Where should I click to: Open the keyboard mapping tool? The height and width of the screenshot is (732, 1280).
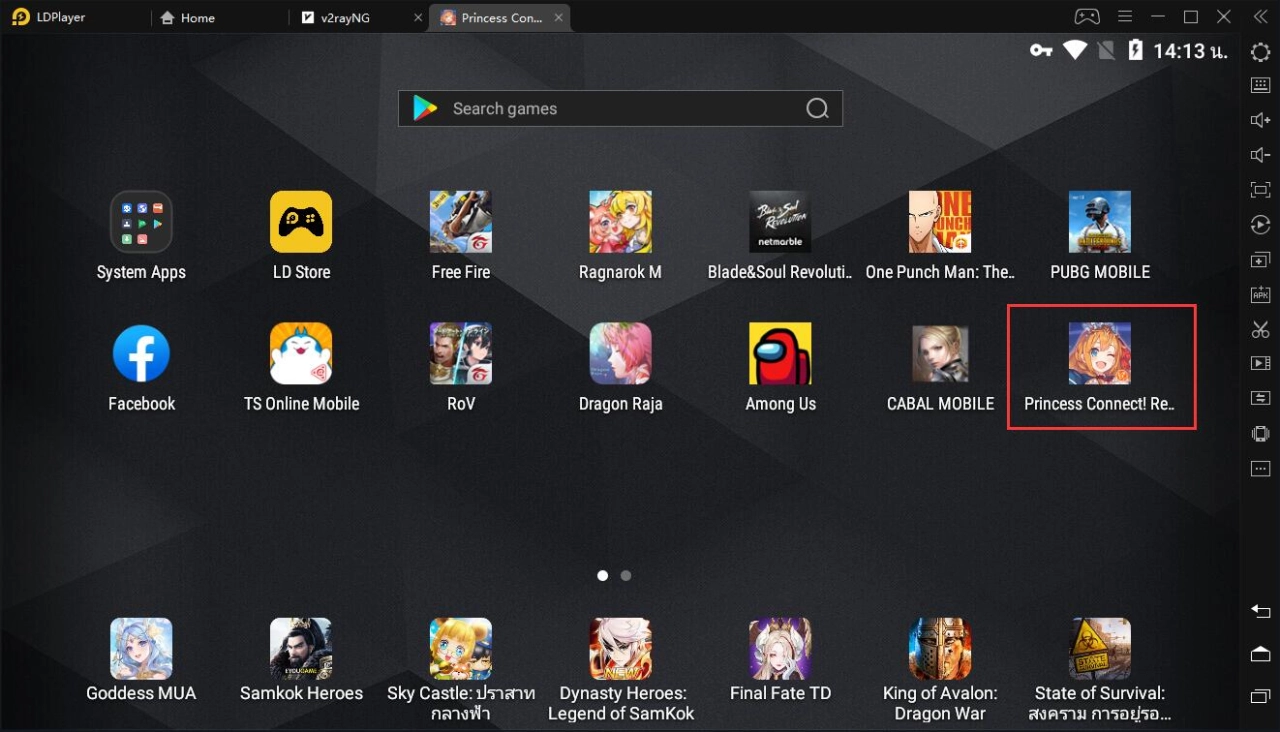coord(1260,85)
